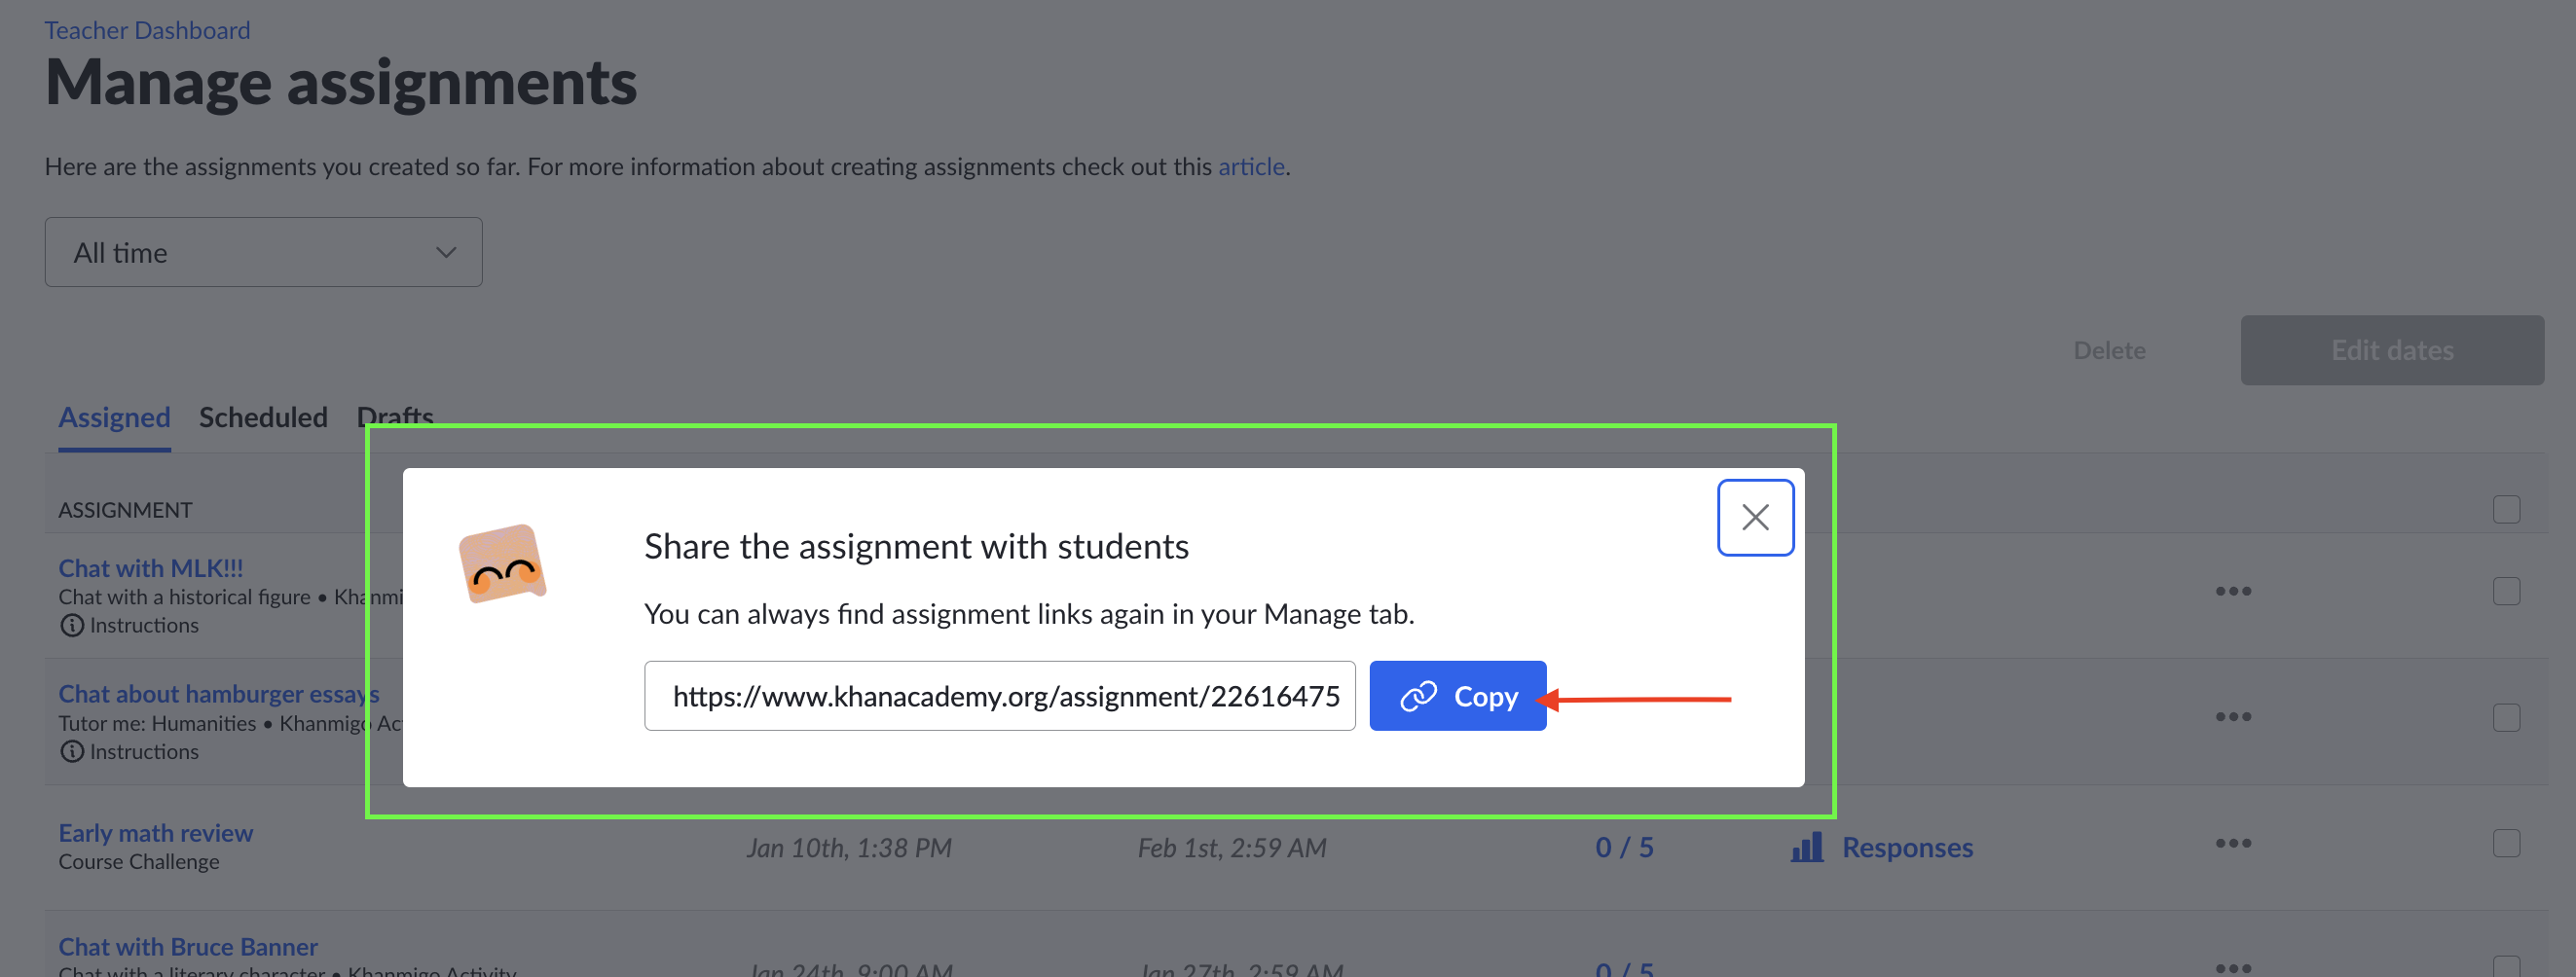Open Chat about hamburger essays assignment
The height and width of the screenshot is (977, 2576).
(x=219, y=694)
